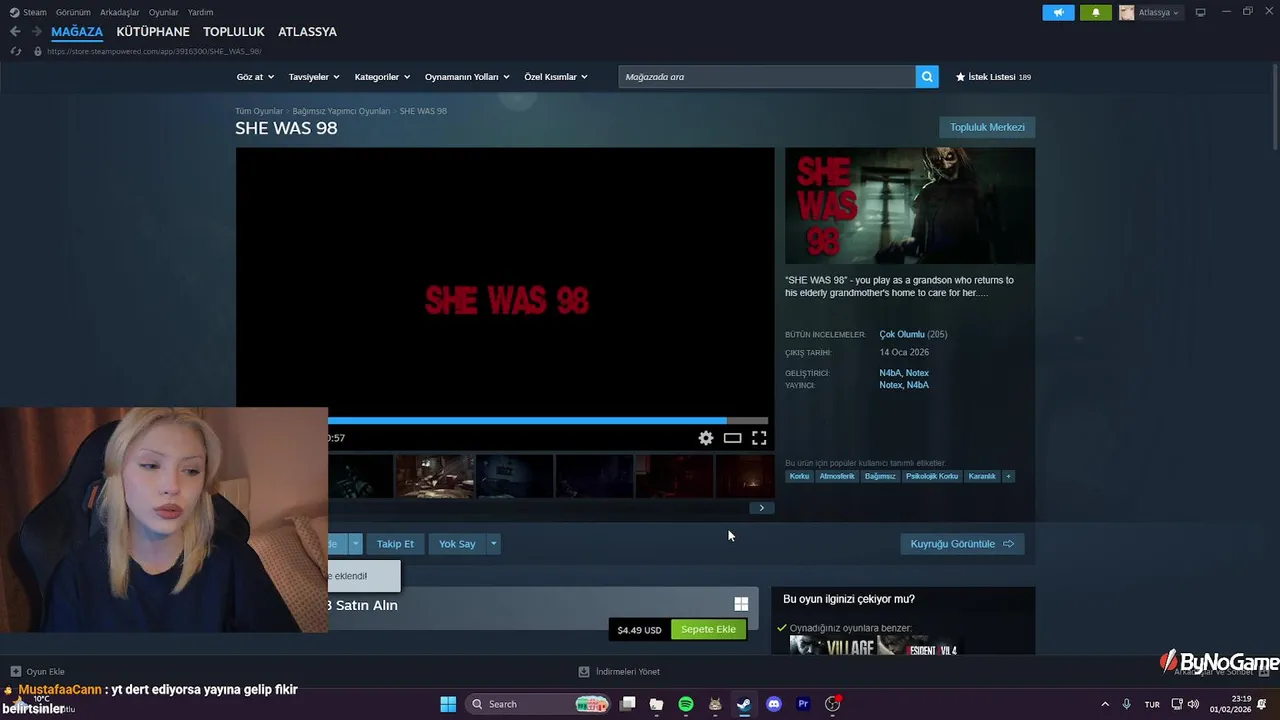Click the blue announcements megaphone icon
Viewport: 1280px width, 720px height.
[x=1058, y=13]
